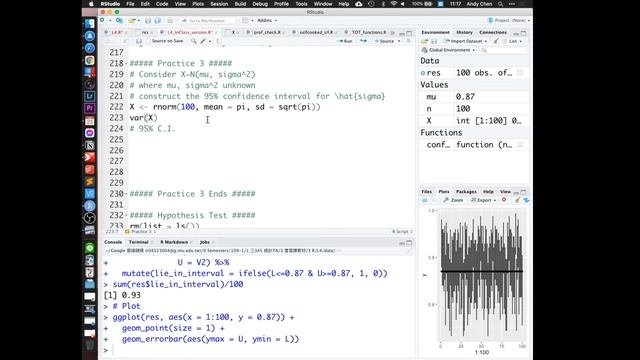The image size is (640, 360).
Task: Click the Source button
Action: pyautogui.click(x=385, y=41)
